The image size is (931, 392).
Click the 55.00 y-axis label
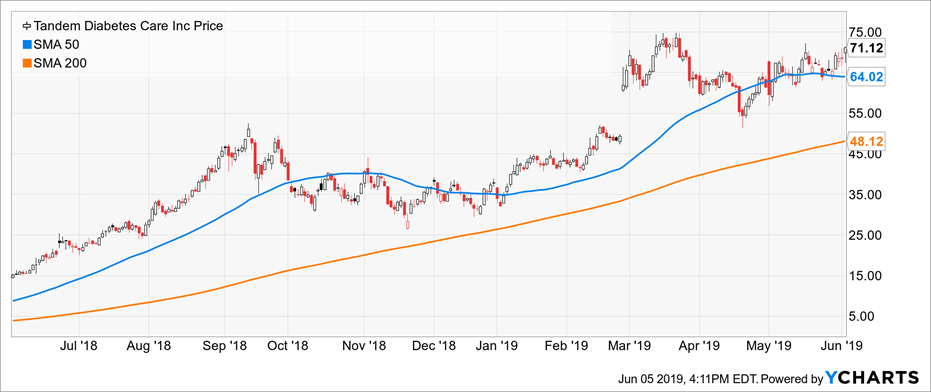(x=865, y=113)
